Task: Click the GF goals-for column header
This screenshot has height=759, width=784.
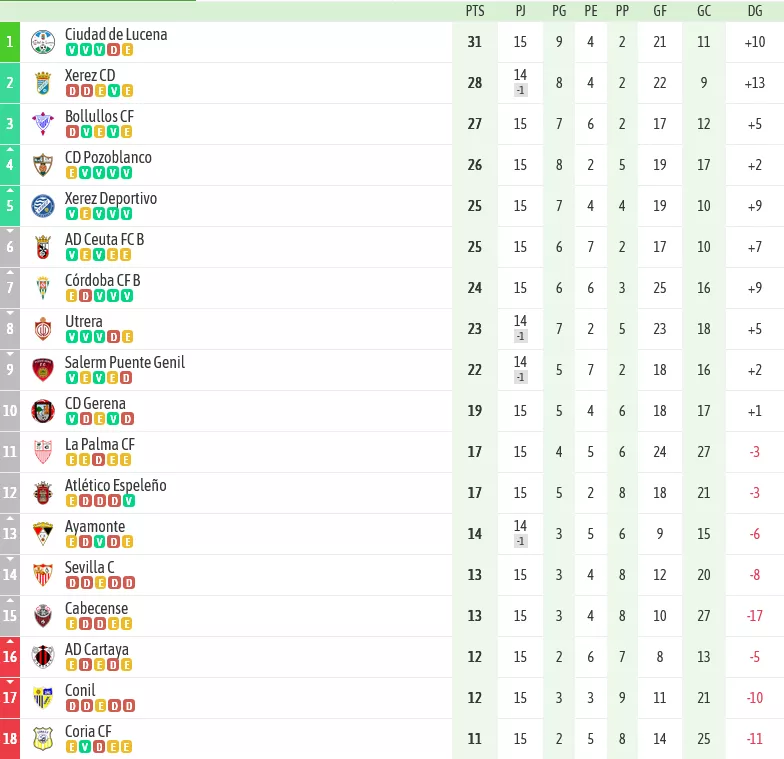Action: pyautogui.click(x=660, y=11)
